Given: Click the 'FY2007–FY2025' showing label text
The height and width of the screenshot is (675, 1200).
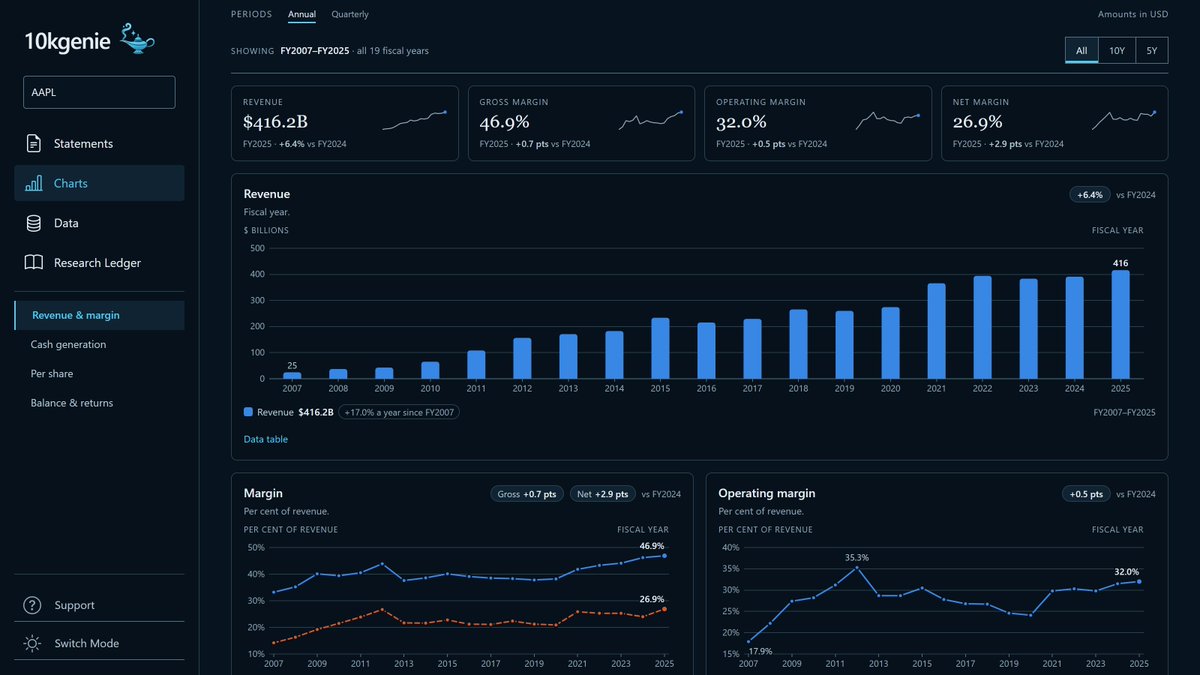Looking at the screenshot, I should pyautogui.click(x=315, y=50).
